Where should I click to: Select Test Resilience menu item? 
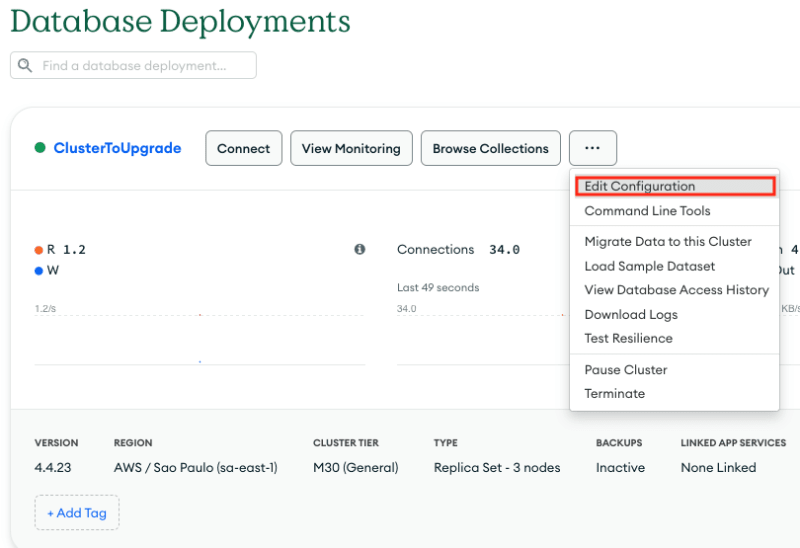[628, 338]
